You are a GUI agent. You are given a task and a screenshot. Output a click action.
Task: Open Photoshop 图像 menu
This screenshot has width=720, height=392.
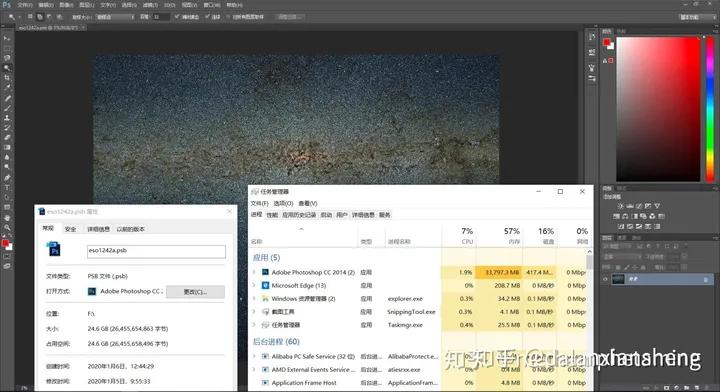click(x=67, y=5)
